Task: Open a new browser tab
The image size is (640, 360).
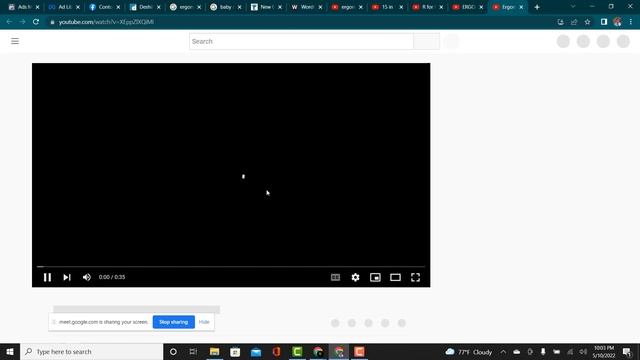Action: click(x=537, y=7)
